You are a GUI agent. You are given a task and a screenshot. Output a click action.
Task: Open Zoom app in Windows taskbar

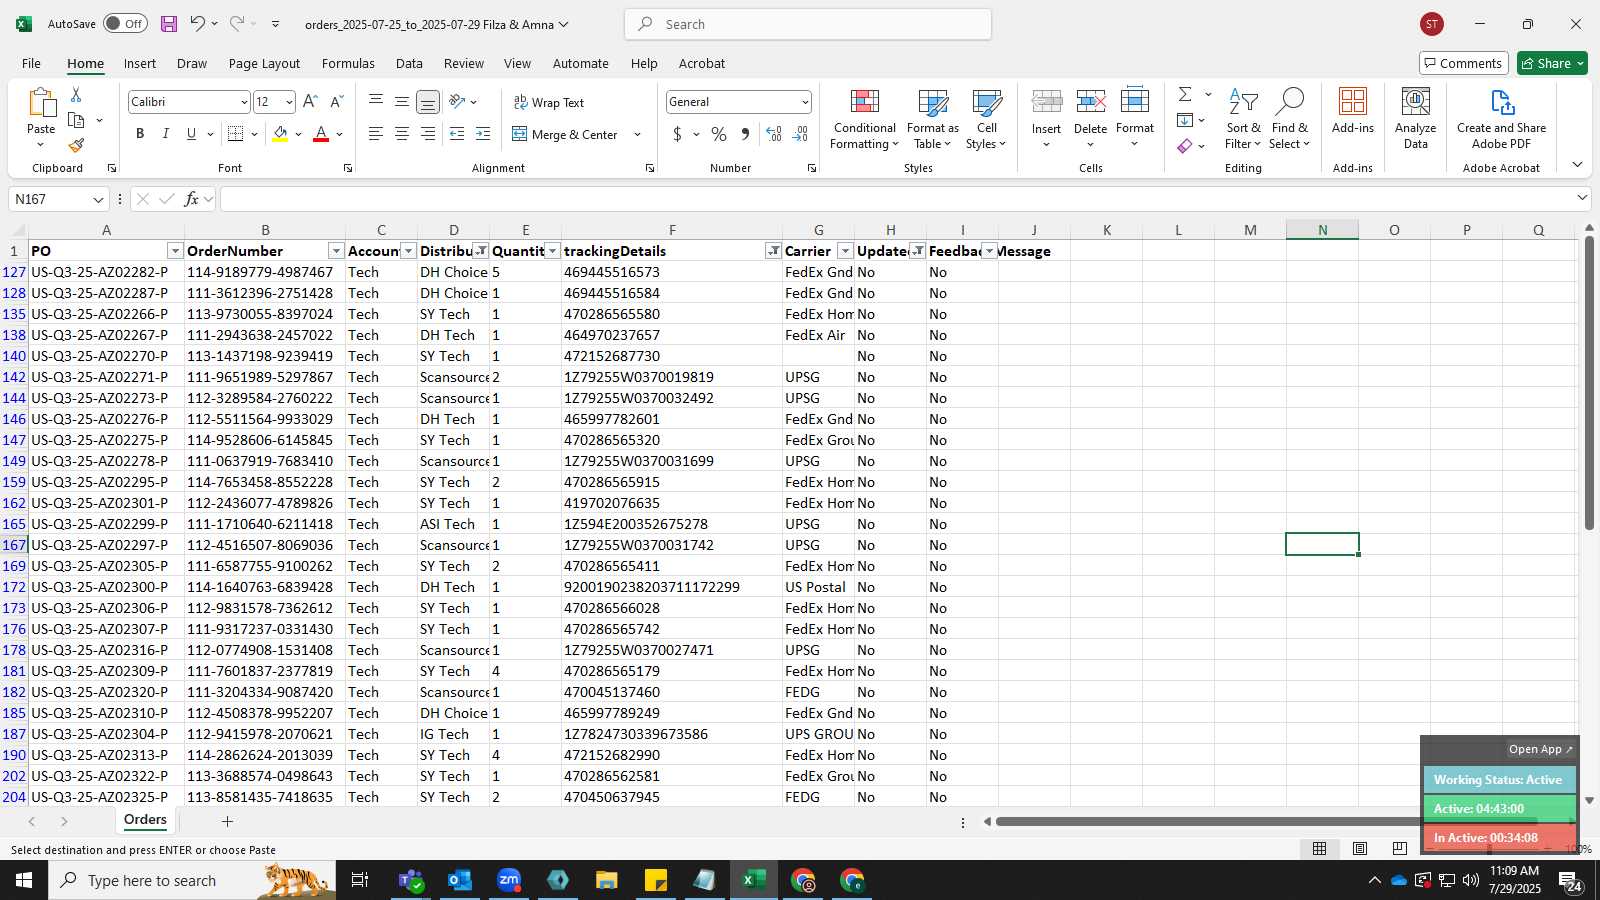pyautogui.click(x=509, y=880)
